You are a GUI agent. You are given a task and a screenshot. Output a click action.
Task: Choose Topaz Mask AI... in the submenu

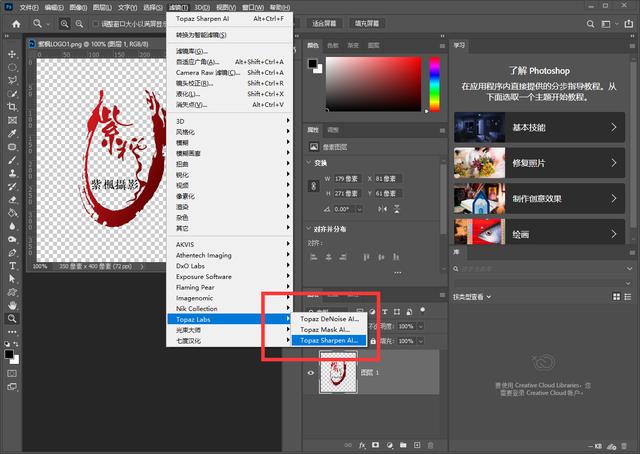[x=329, y=329]
